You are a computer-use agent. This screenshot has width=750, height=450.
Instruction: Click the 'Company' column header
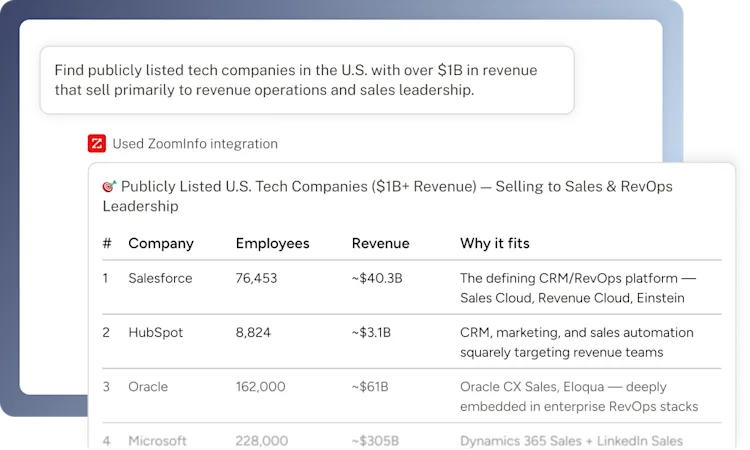161,243
